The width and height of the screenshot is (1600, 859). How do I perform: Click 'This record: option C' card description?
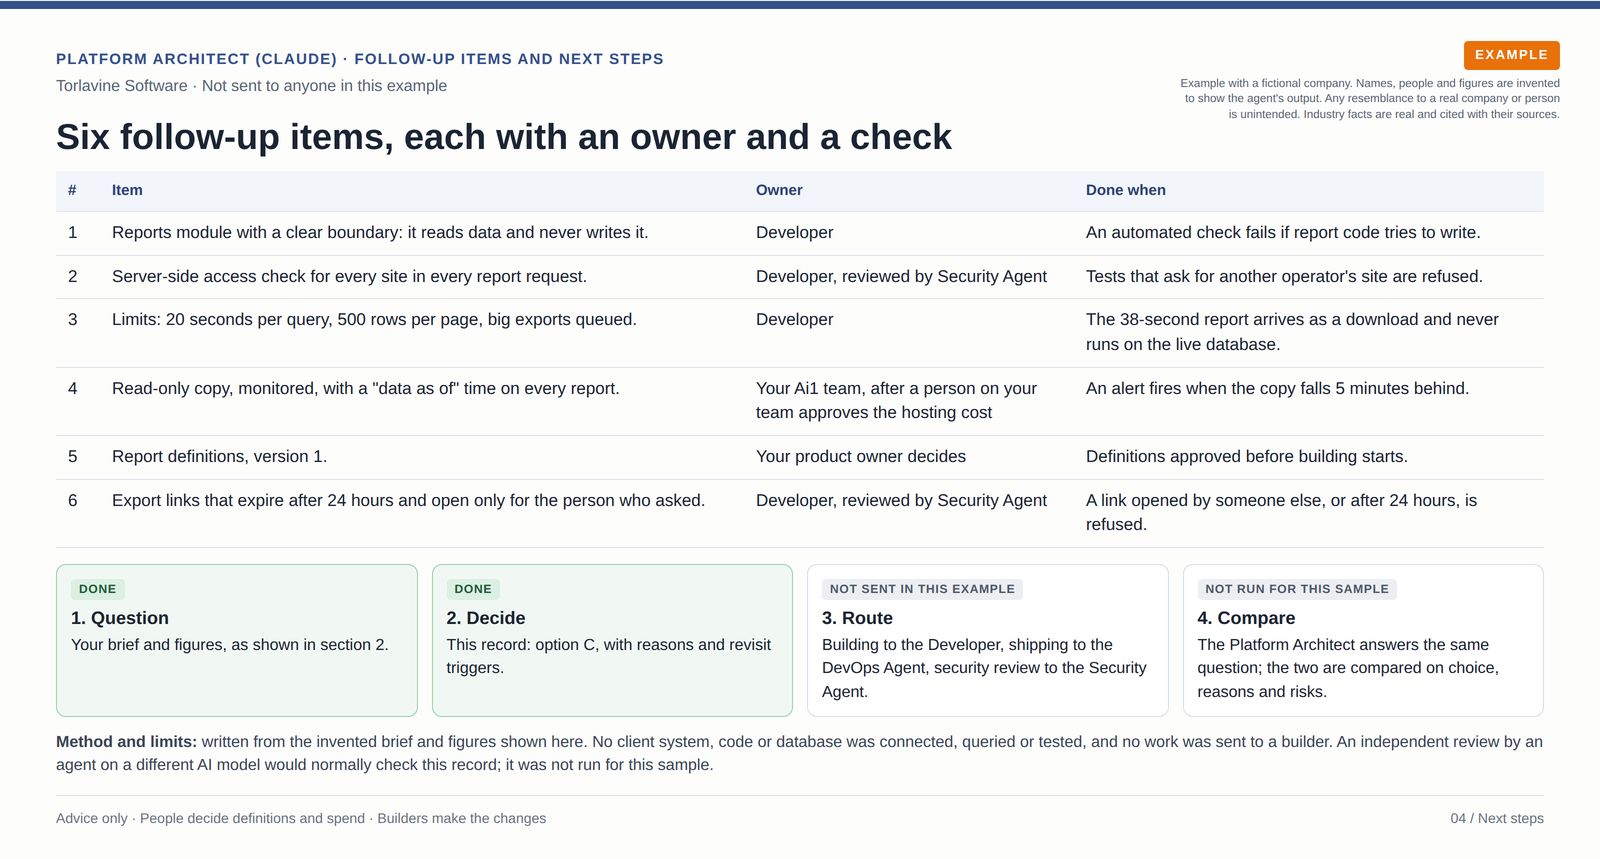(609, 656)
